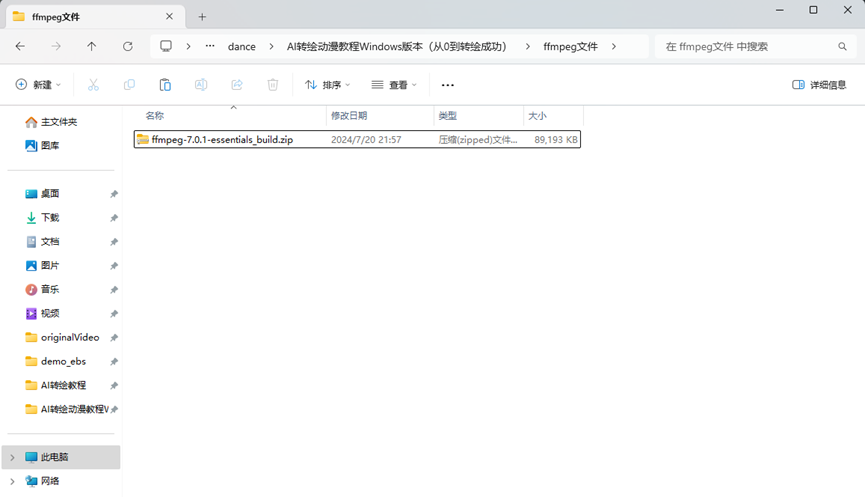Open 图库 gallery in sidebar
Image resolution: width=865 pixels, height=497 pixels.
42,146
